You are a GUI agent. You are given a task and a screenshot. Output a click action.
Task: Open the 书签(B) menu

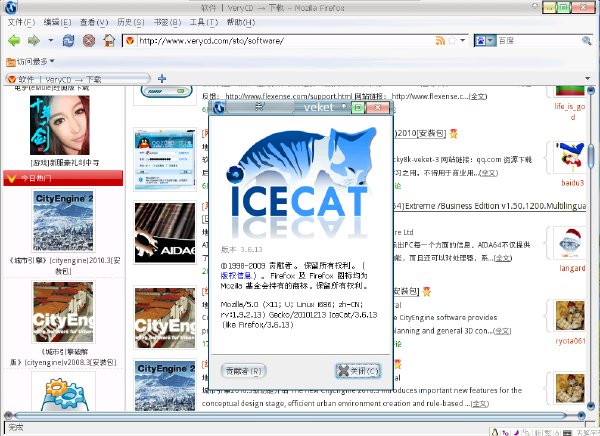tap(167, 22)
